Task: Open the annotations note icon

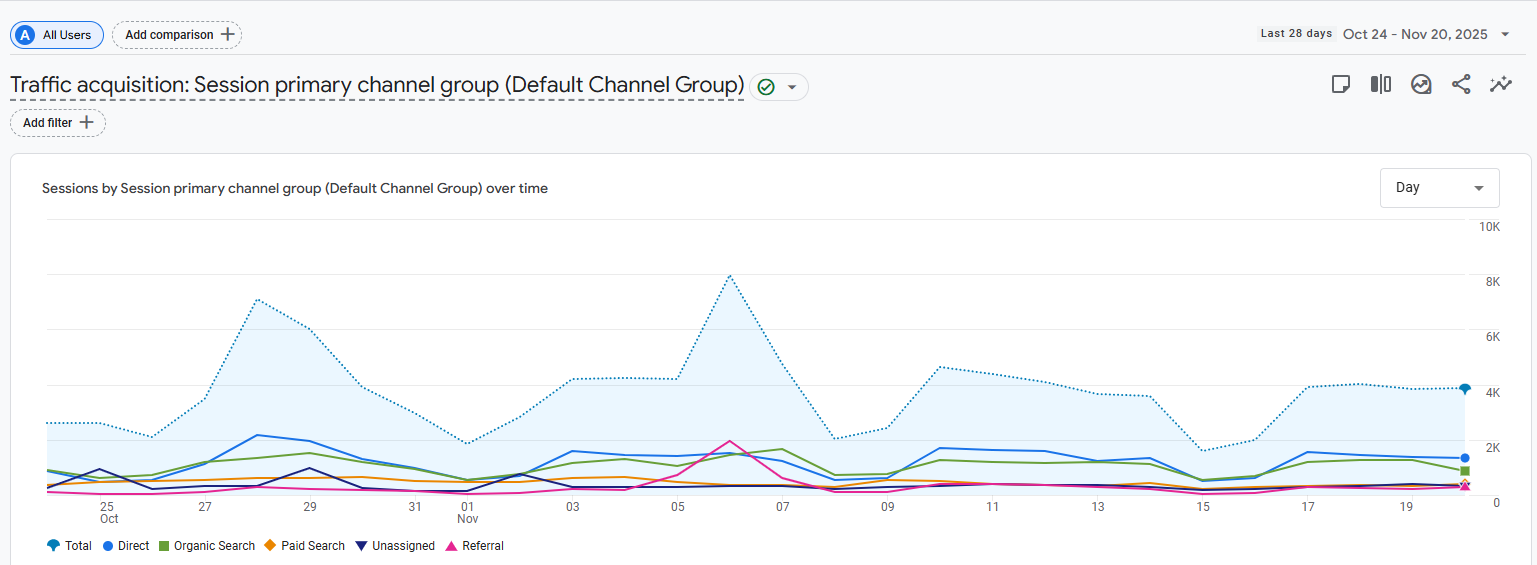Action: pos(1342,85)
